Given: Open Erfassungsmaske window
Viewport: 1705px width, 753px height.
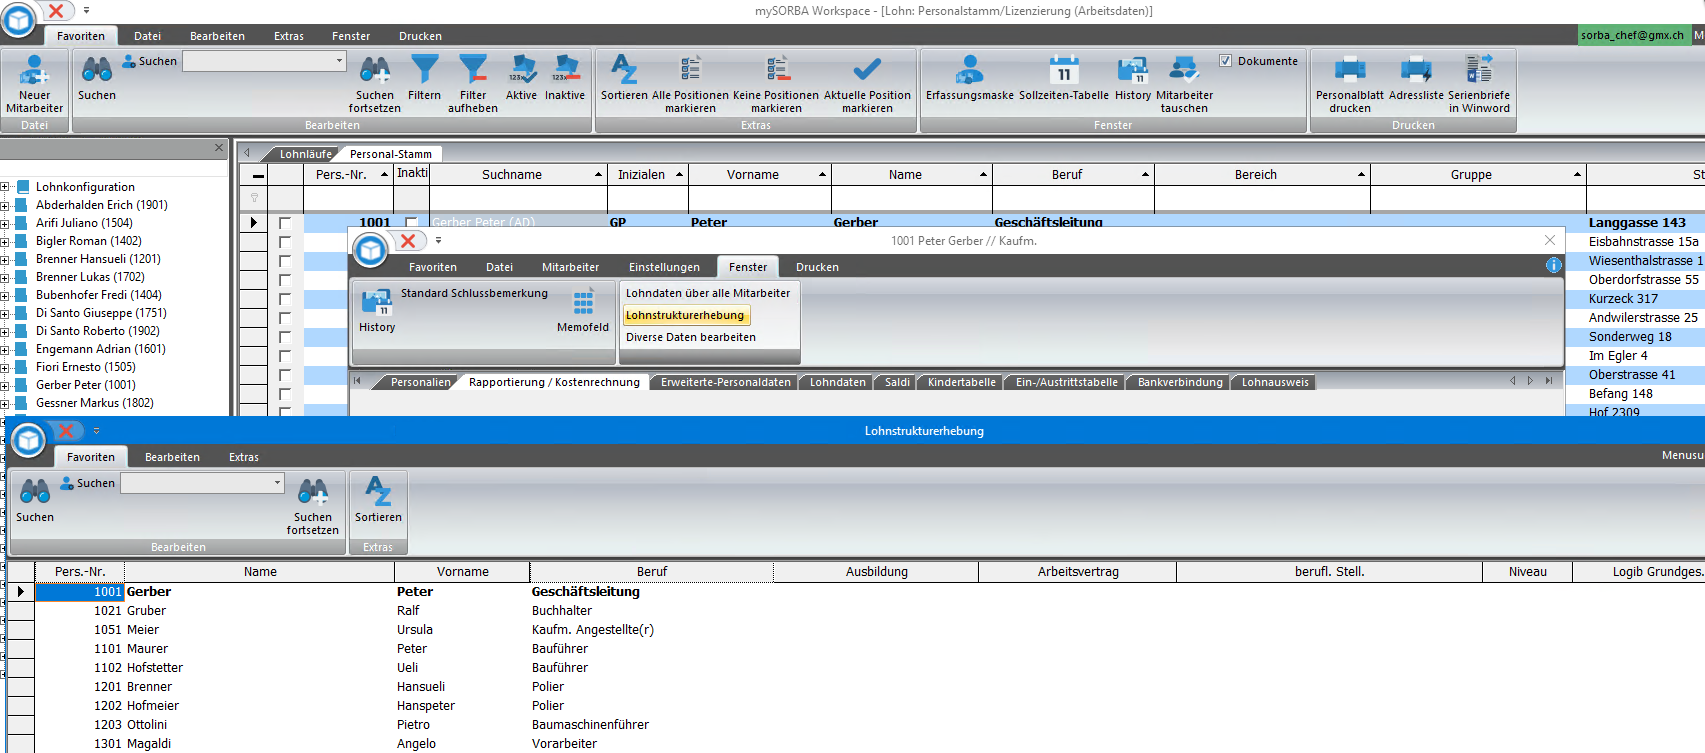Looking at the screenshot, I should (x=970, y=78).
